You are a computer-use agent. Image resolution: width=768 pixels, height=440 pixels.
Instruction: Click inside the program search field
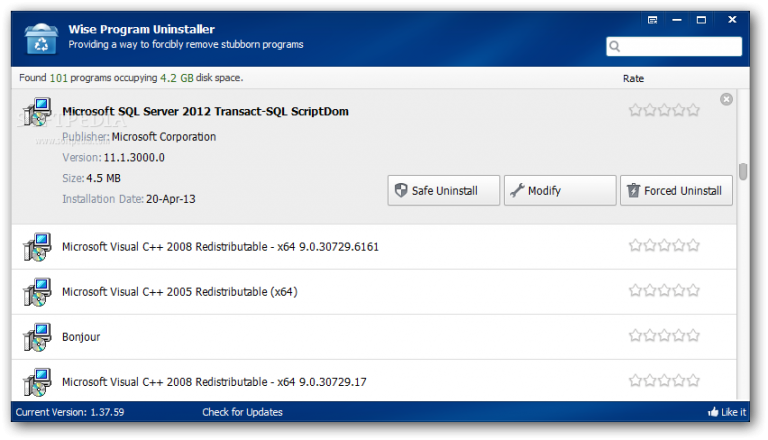(674, 47)
